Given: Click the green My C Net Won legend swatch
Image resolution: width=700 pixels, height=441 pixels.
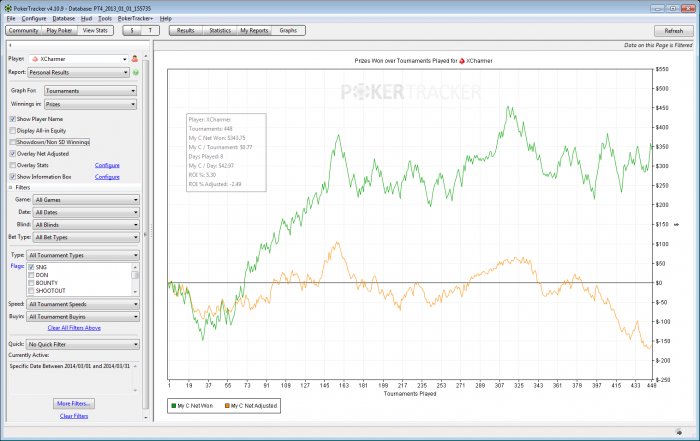Looking at the screenshot, I should click(174, 406).
